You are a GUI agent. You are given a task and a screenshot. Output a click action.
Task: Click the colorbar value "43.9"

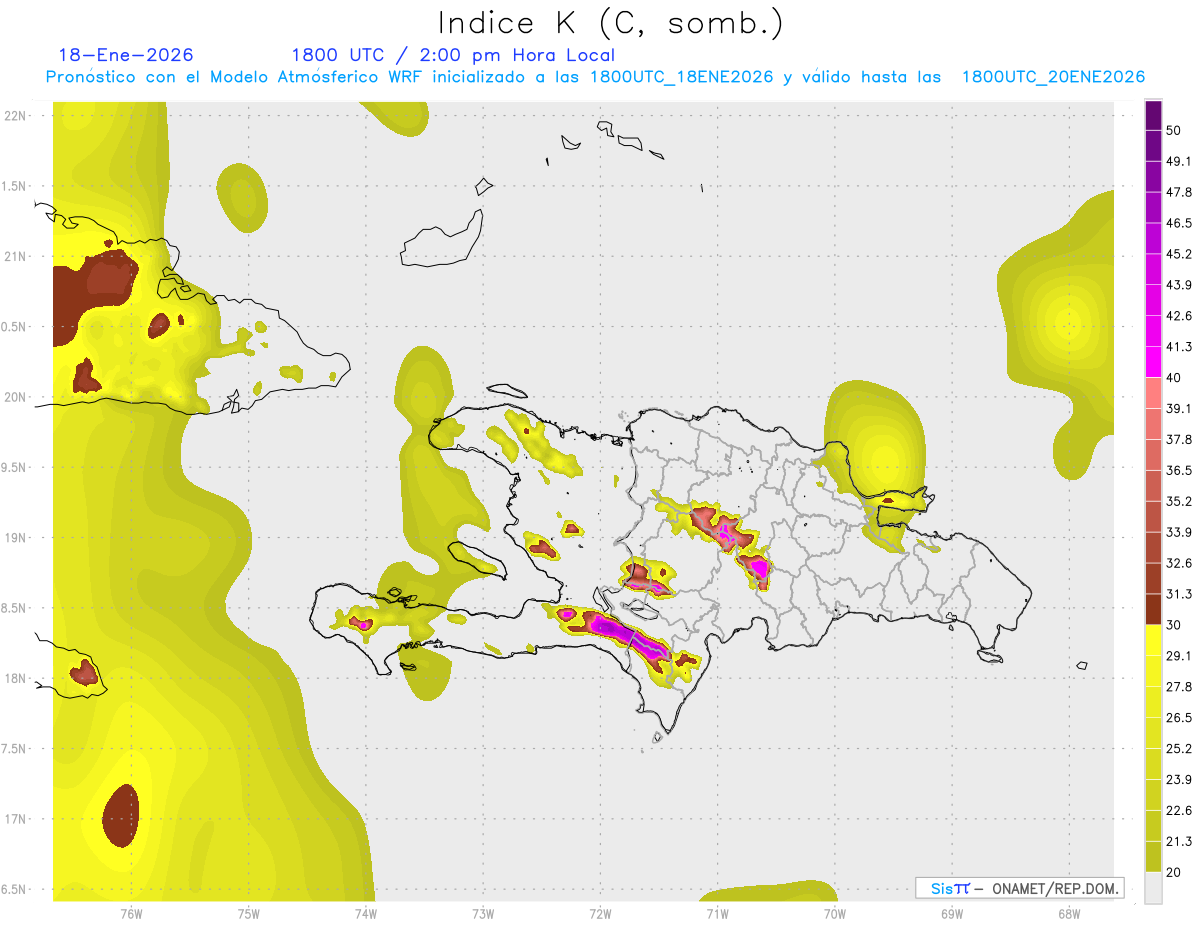1179,285
